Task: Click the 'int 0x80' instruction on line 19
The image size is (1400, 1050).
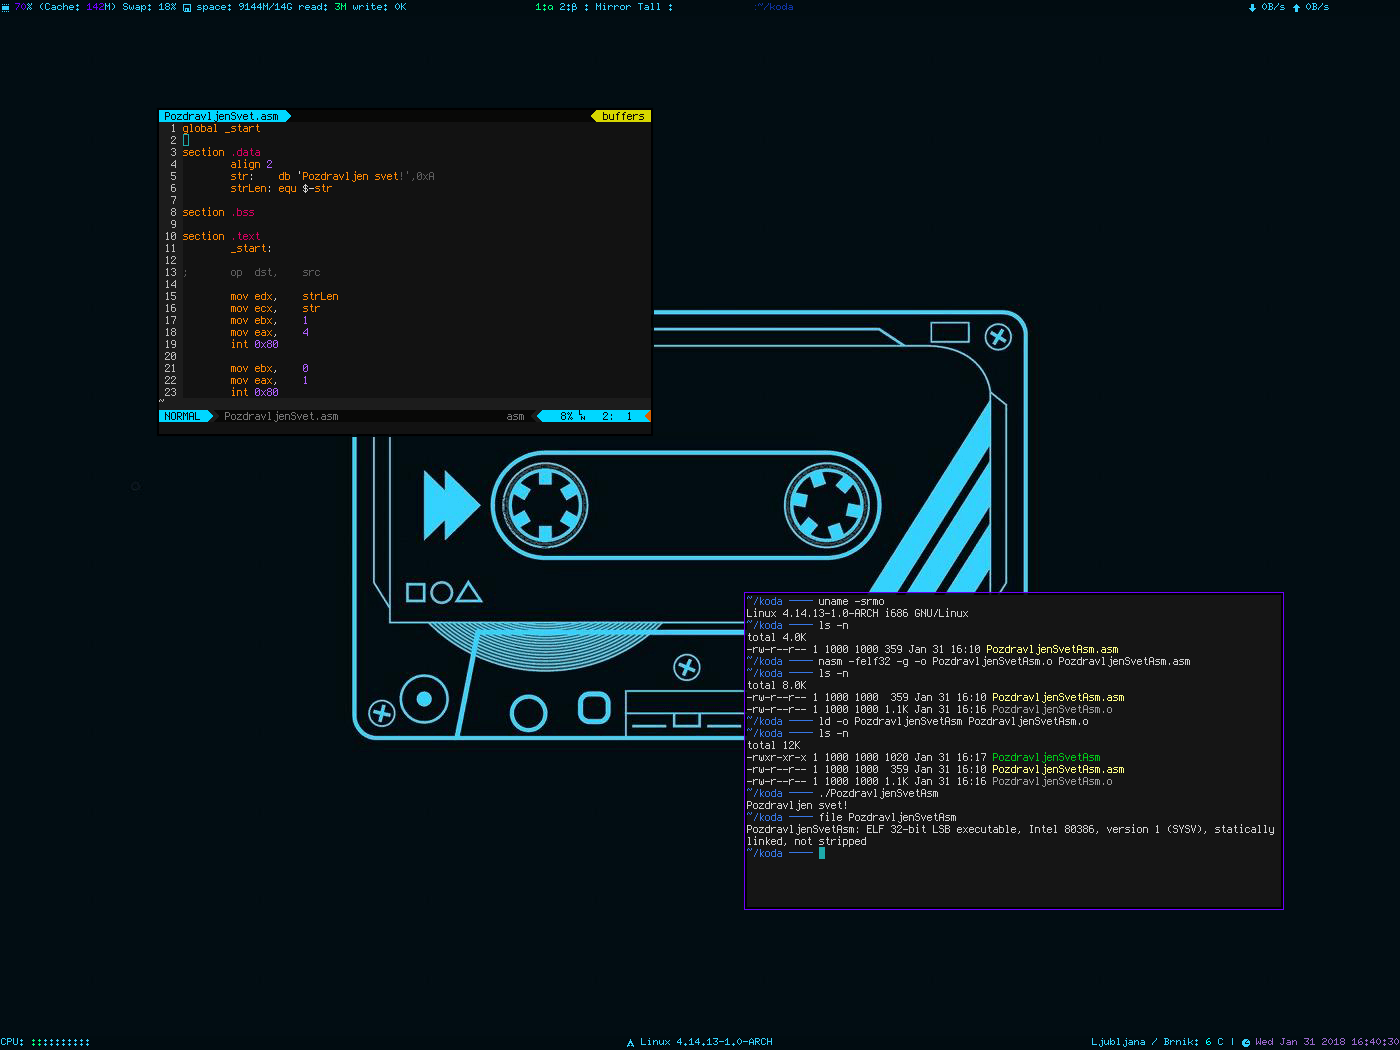Action: [254, 344]
